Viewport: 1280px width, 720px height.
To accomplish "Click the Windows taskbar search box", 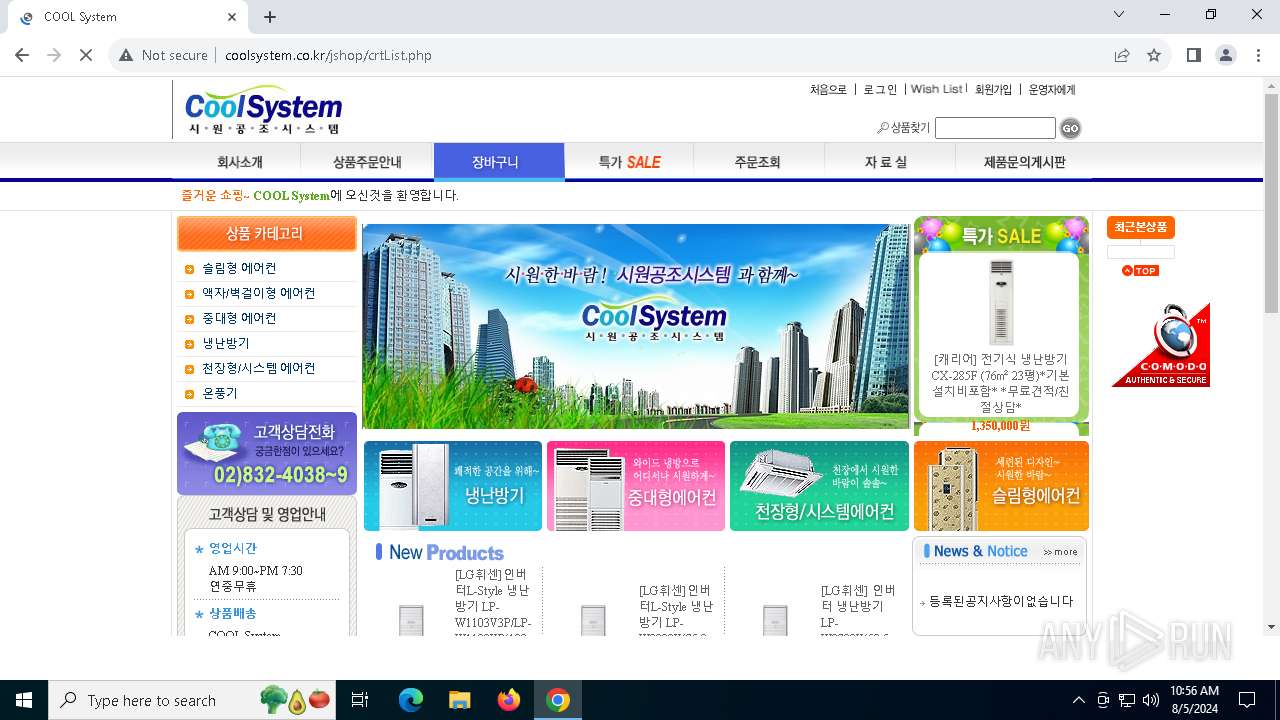I will [194, 700].
